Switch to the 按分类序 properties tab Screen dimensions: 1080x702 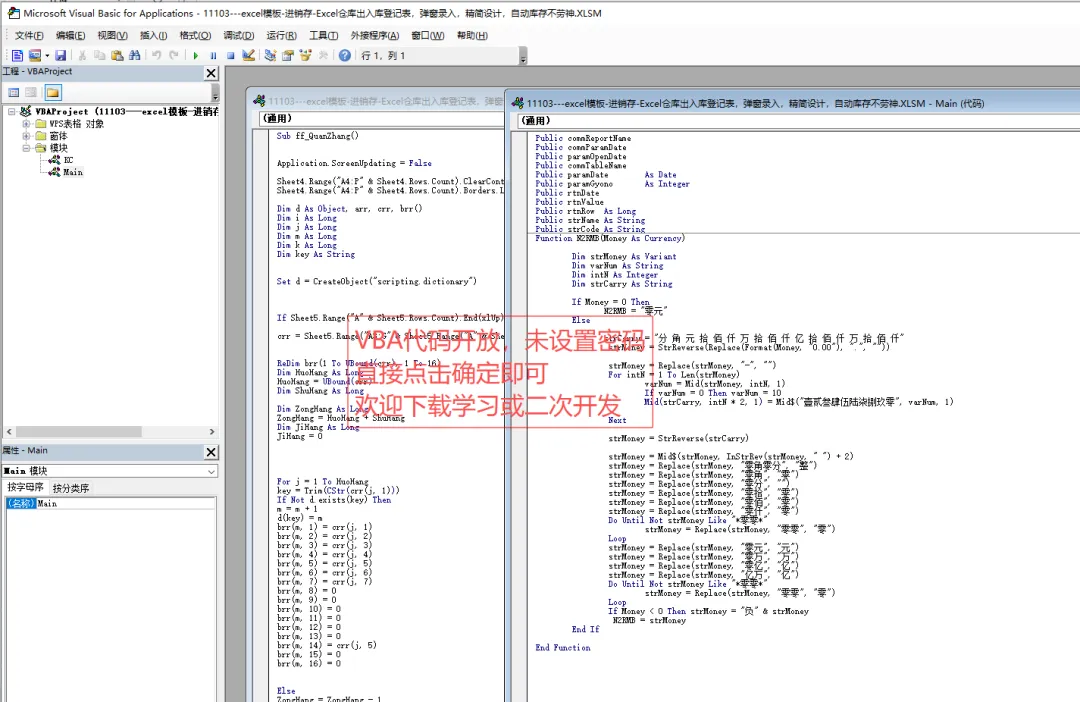[x=71, y=488]
